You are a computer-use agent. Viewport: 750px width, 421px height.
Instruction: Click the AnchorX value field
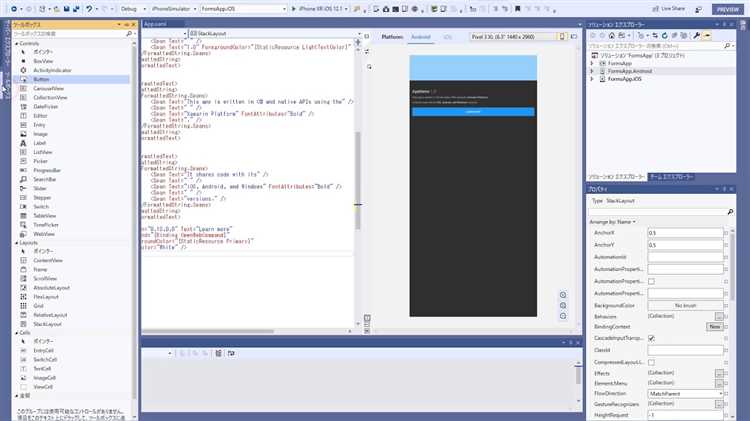[x=685, y=233]
